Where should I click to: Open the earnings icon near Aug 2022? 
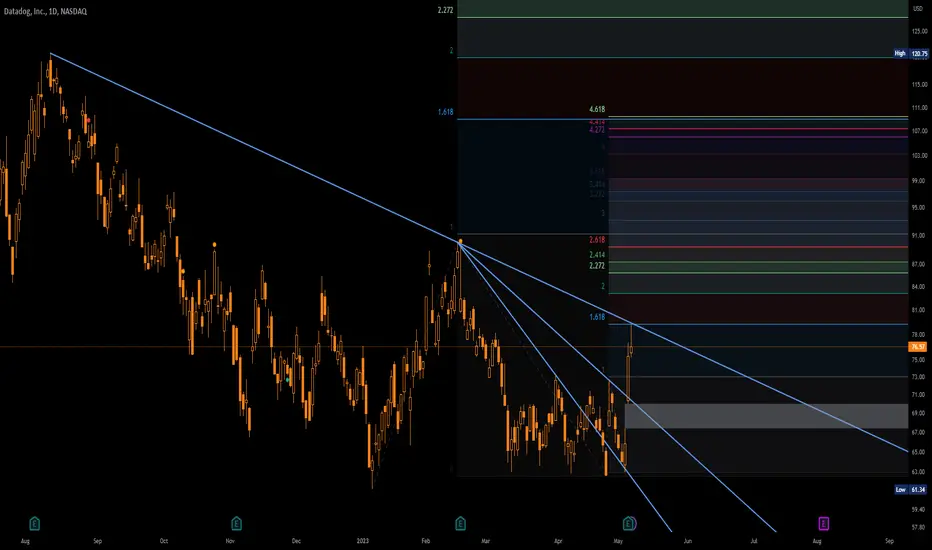click(x=34, y=523)
